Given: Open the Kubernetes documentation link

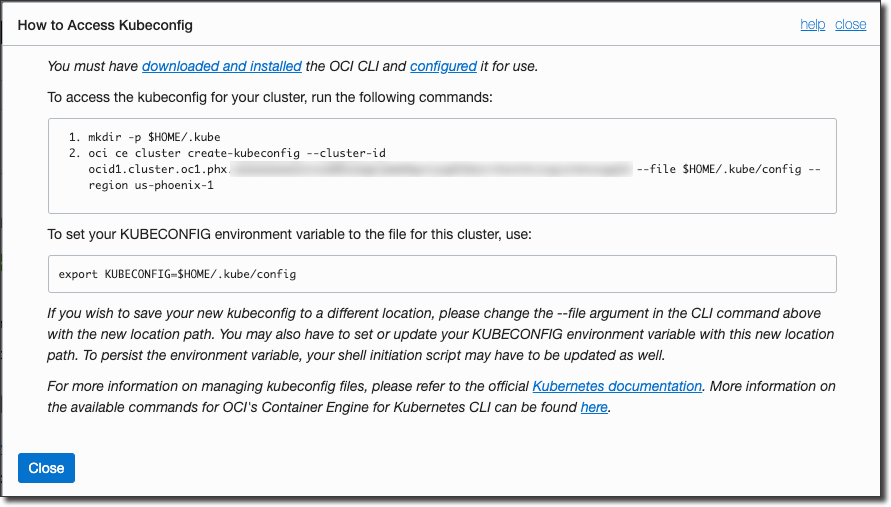Looking at the screenshot, I should pos(617,386).
